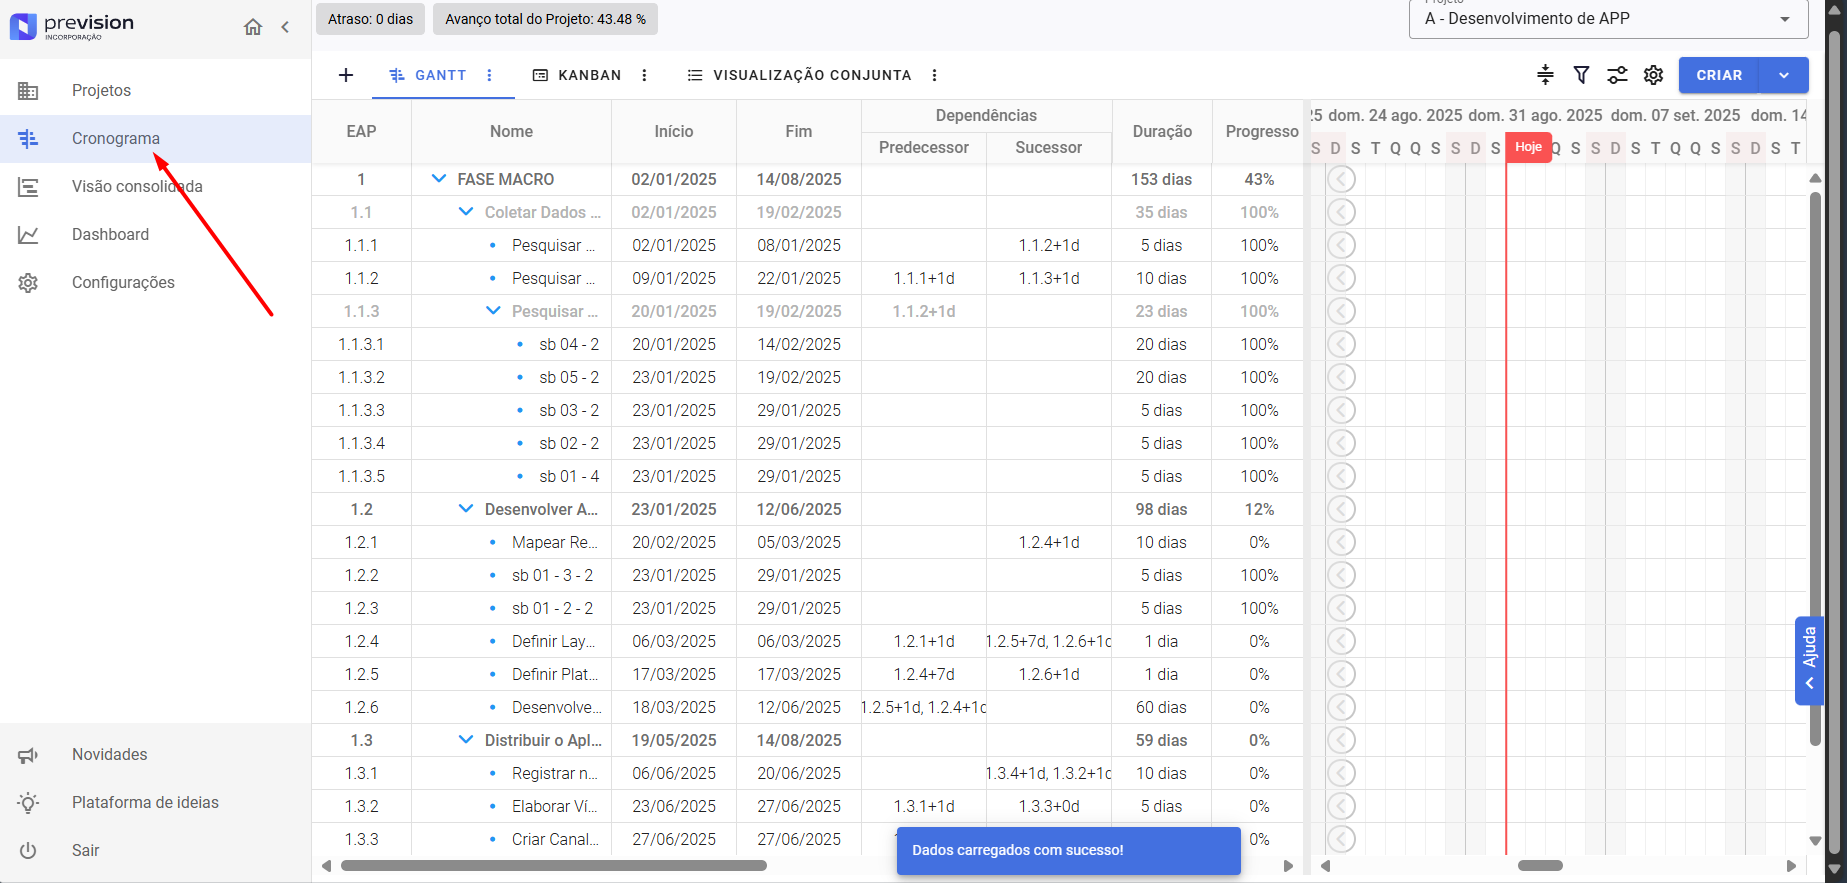Viewport: 1847px width, 883px height.
Task: Click the EAP column header
Action: 361,131
